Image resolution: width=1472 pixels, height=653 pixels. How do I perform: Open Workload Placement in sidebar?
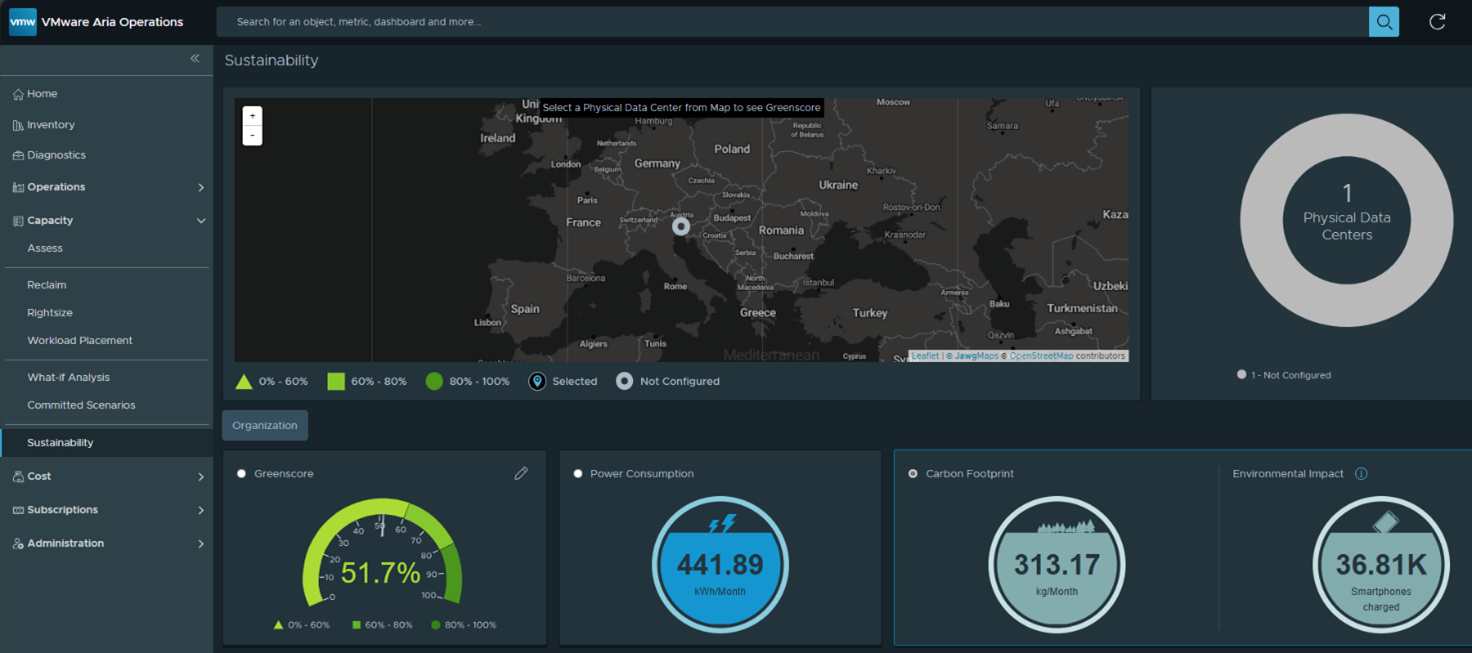tap(80, 341)
